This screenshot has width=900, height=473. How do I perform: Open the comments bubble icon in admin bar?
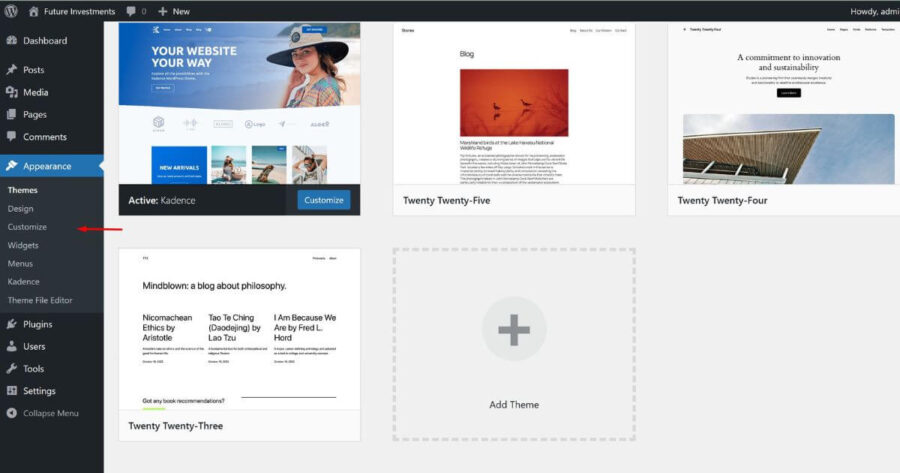[131, 11]
